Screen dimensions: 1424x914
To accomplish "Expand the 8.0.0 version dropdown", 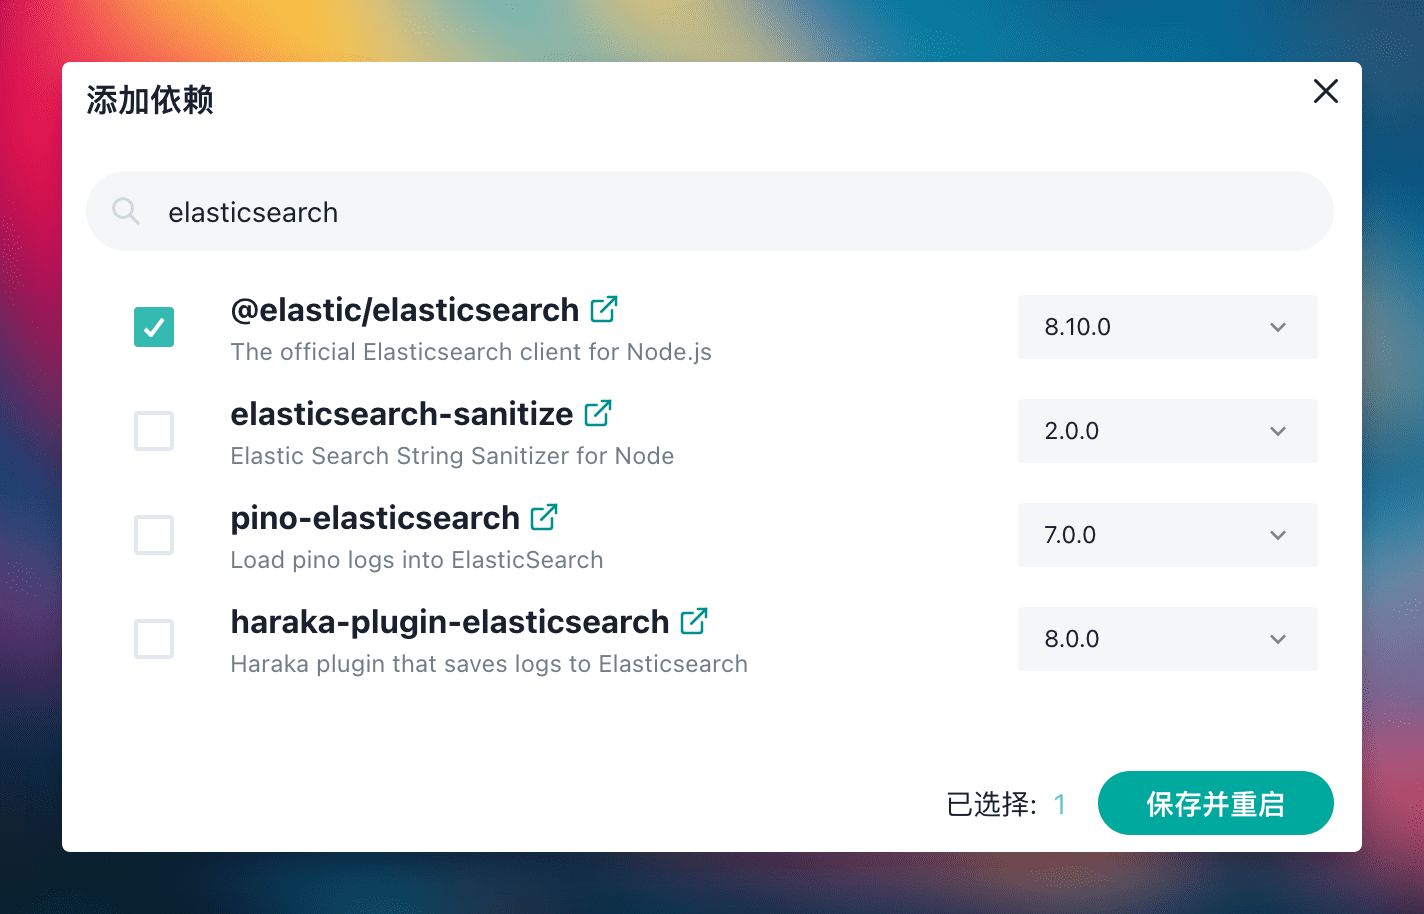I will tap(1167, 639).
